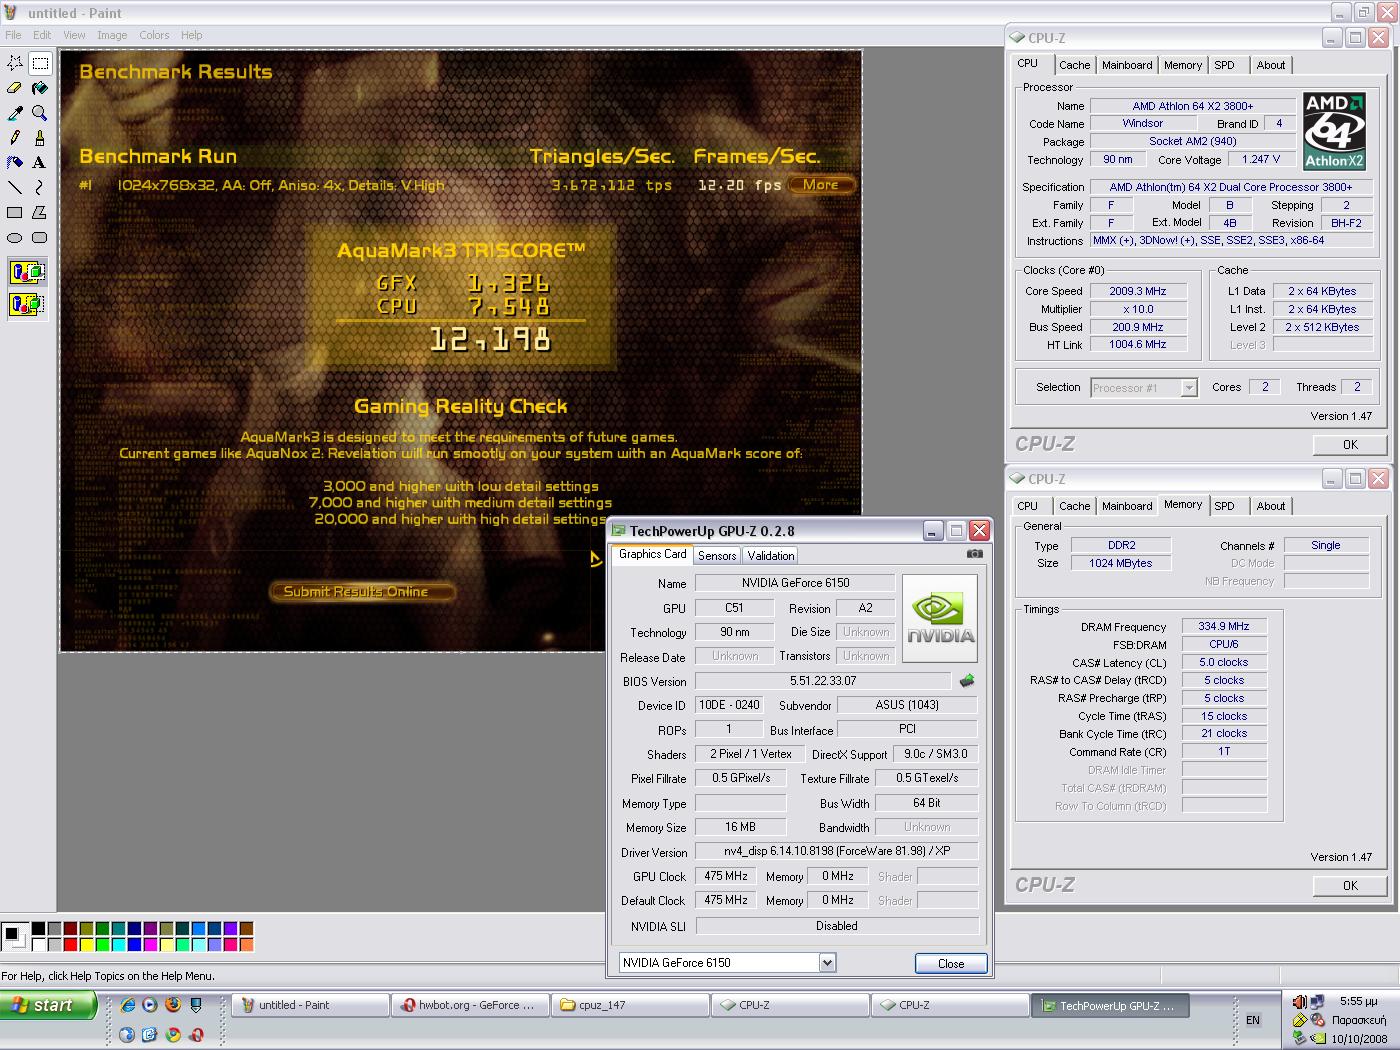Open SPD tab in CPU-Z window showing Timings
1400x1050 pixels.
[x=1224, y=506]
